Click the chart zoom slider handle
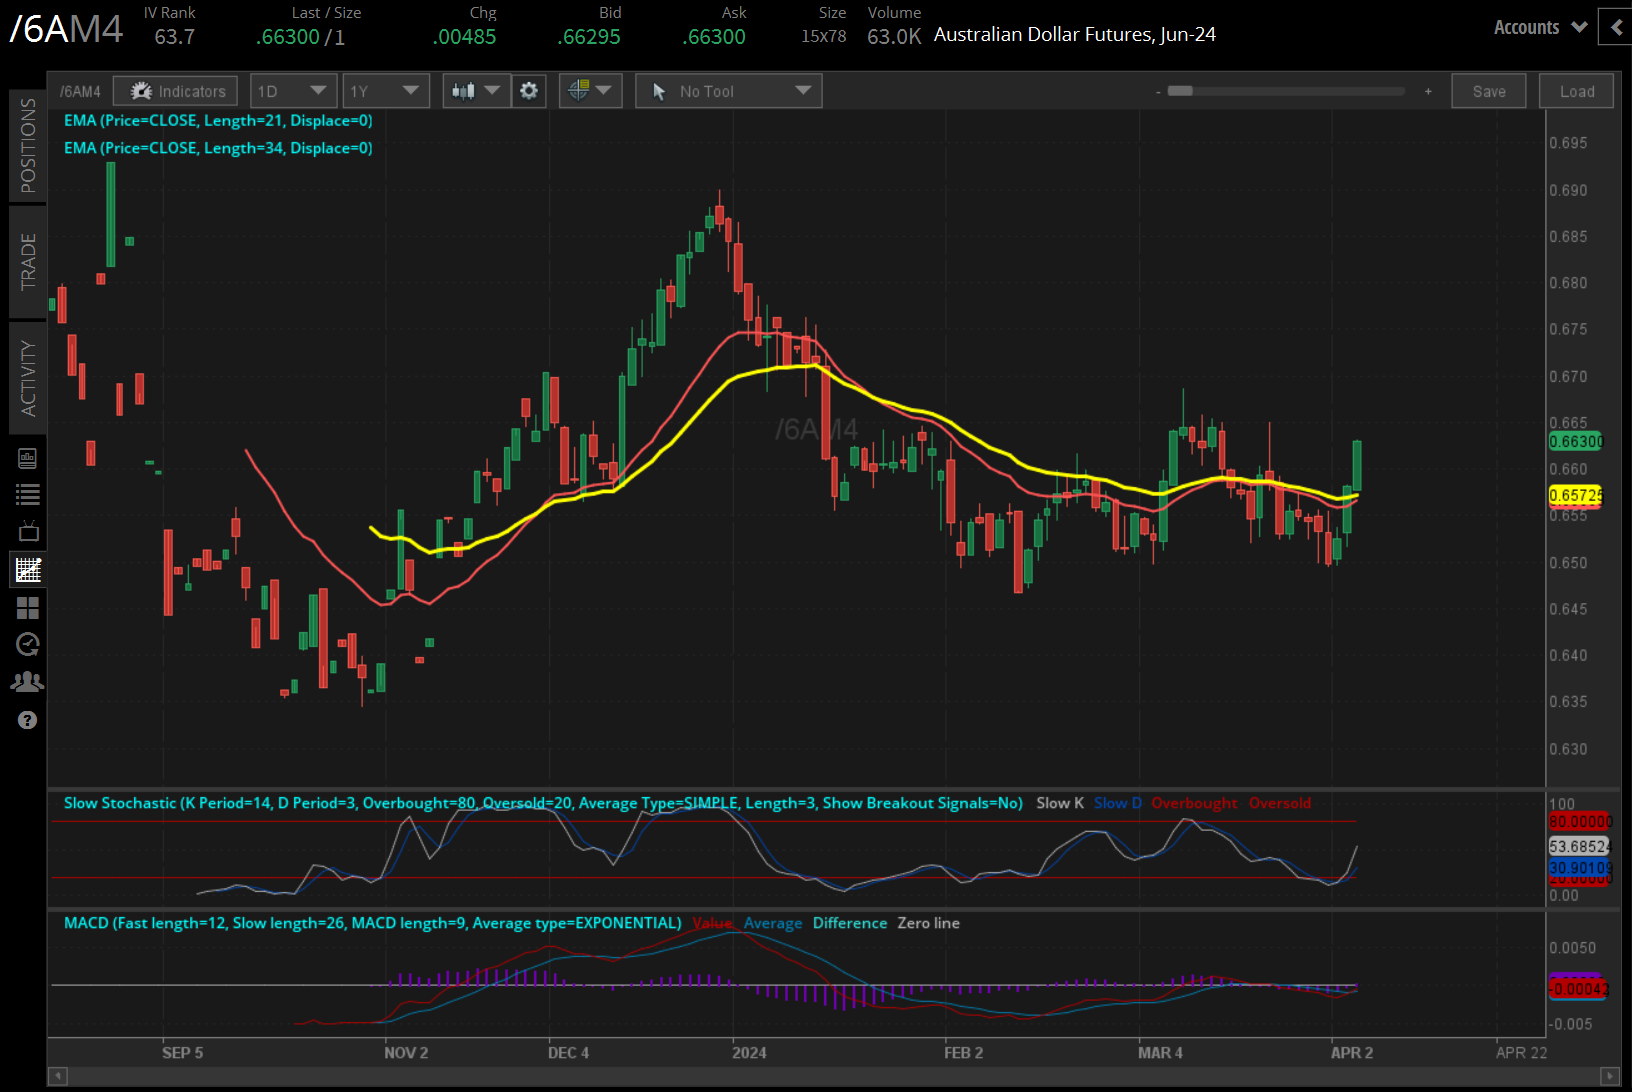Image resolution: width=1632 pixels, height=1092 pixels. [1180, 91]
